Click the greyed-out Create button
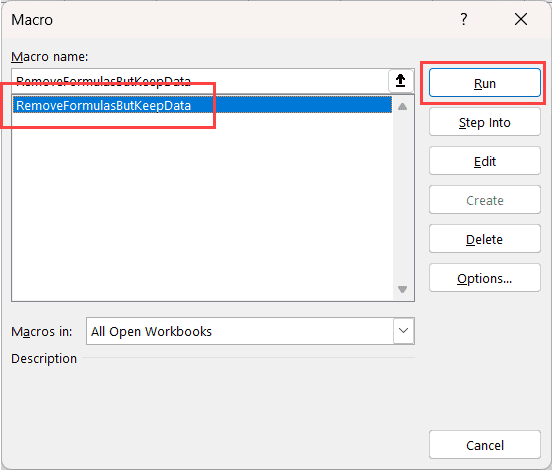Image resolution: width=552 pixels, height=470 pixels. pos(485,200)
